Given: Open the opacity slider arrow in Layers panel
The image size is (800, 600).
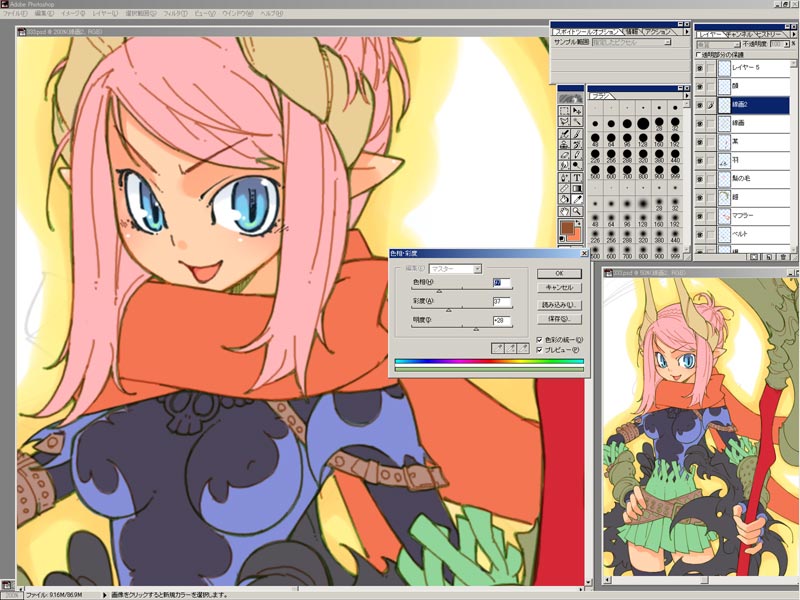Looking at the screenshot, I should pos(786,44).
